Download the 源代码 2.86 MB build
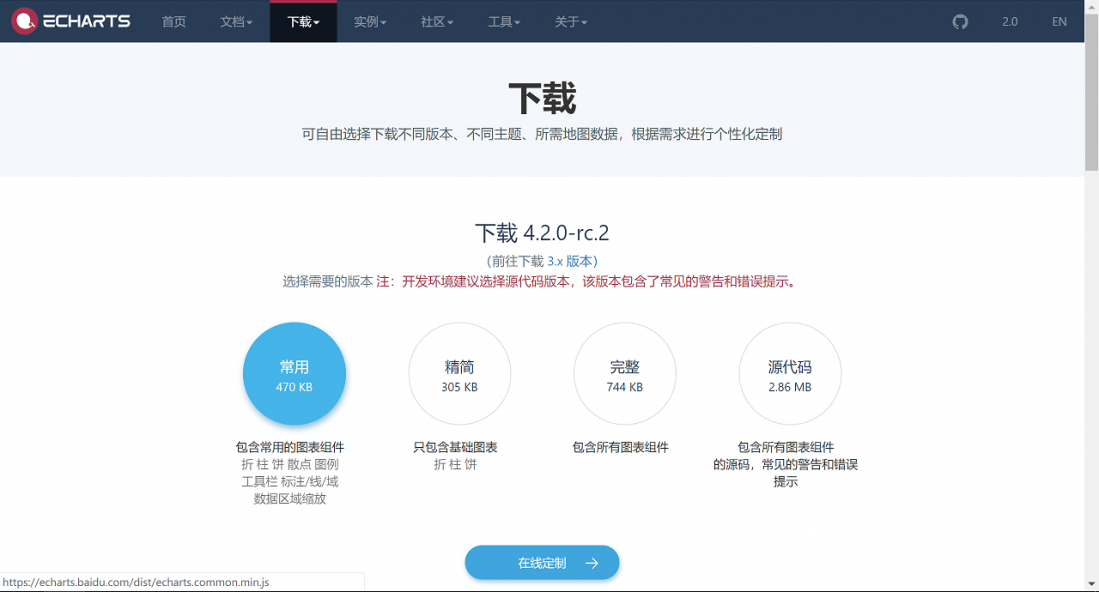Viewport: 1099px width, 592px height. click(x=790, y=373)
